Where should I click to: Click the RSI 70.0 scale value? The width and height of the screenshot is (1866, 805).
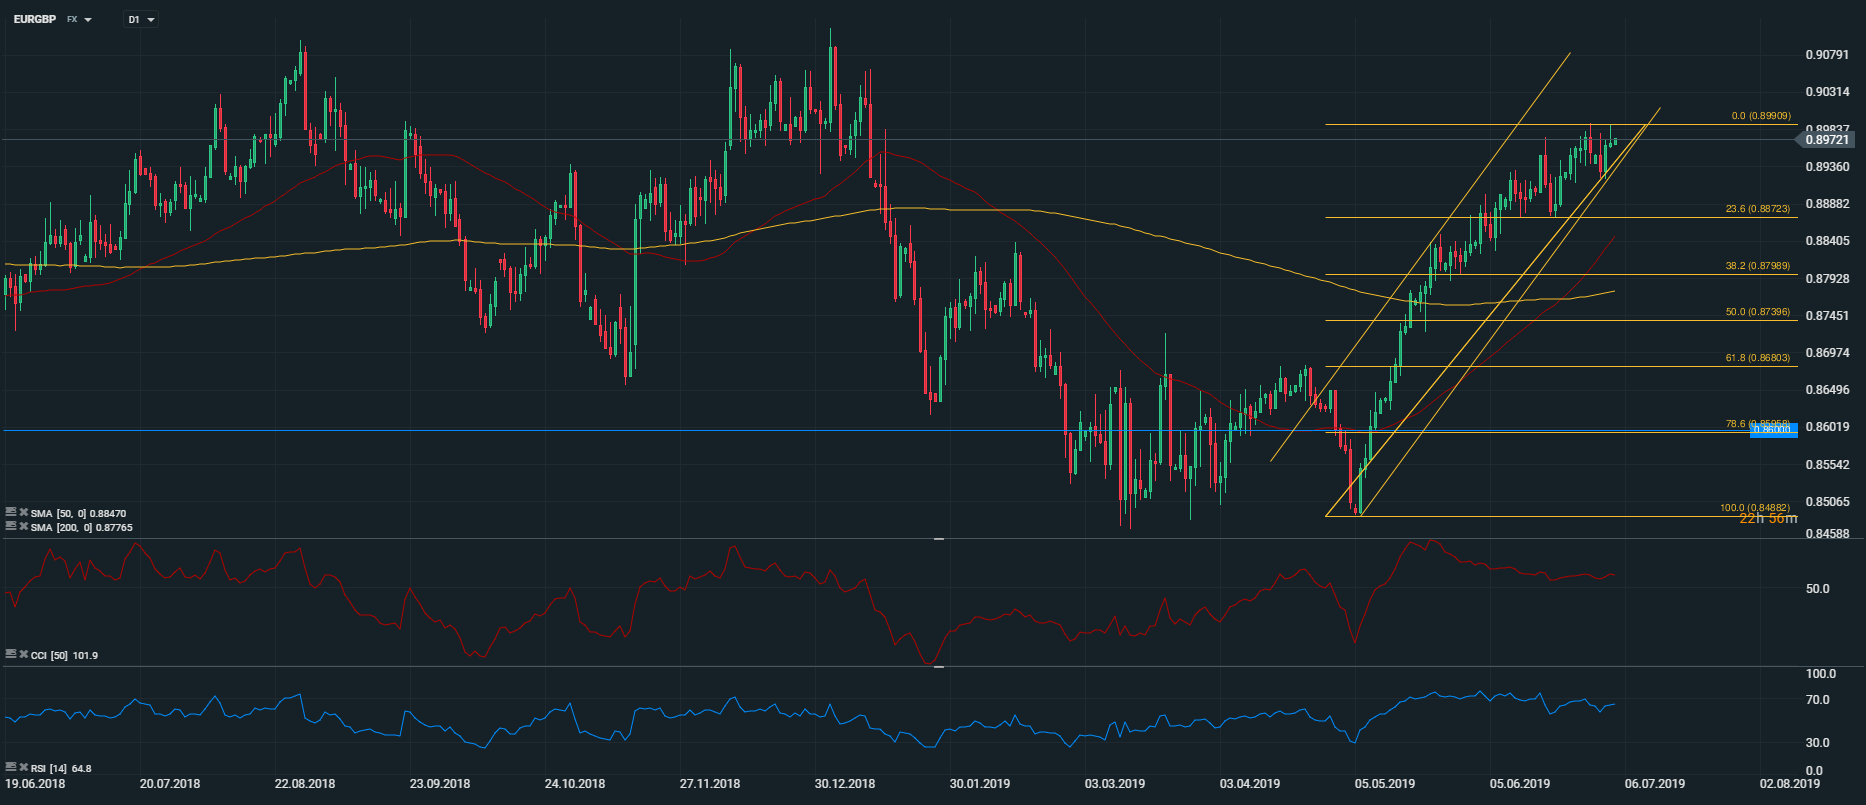coord(1818,700)
